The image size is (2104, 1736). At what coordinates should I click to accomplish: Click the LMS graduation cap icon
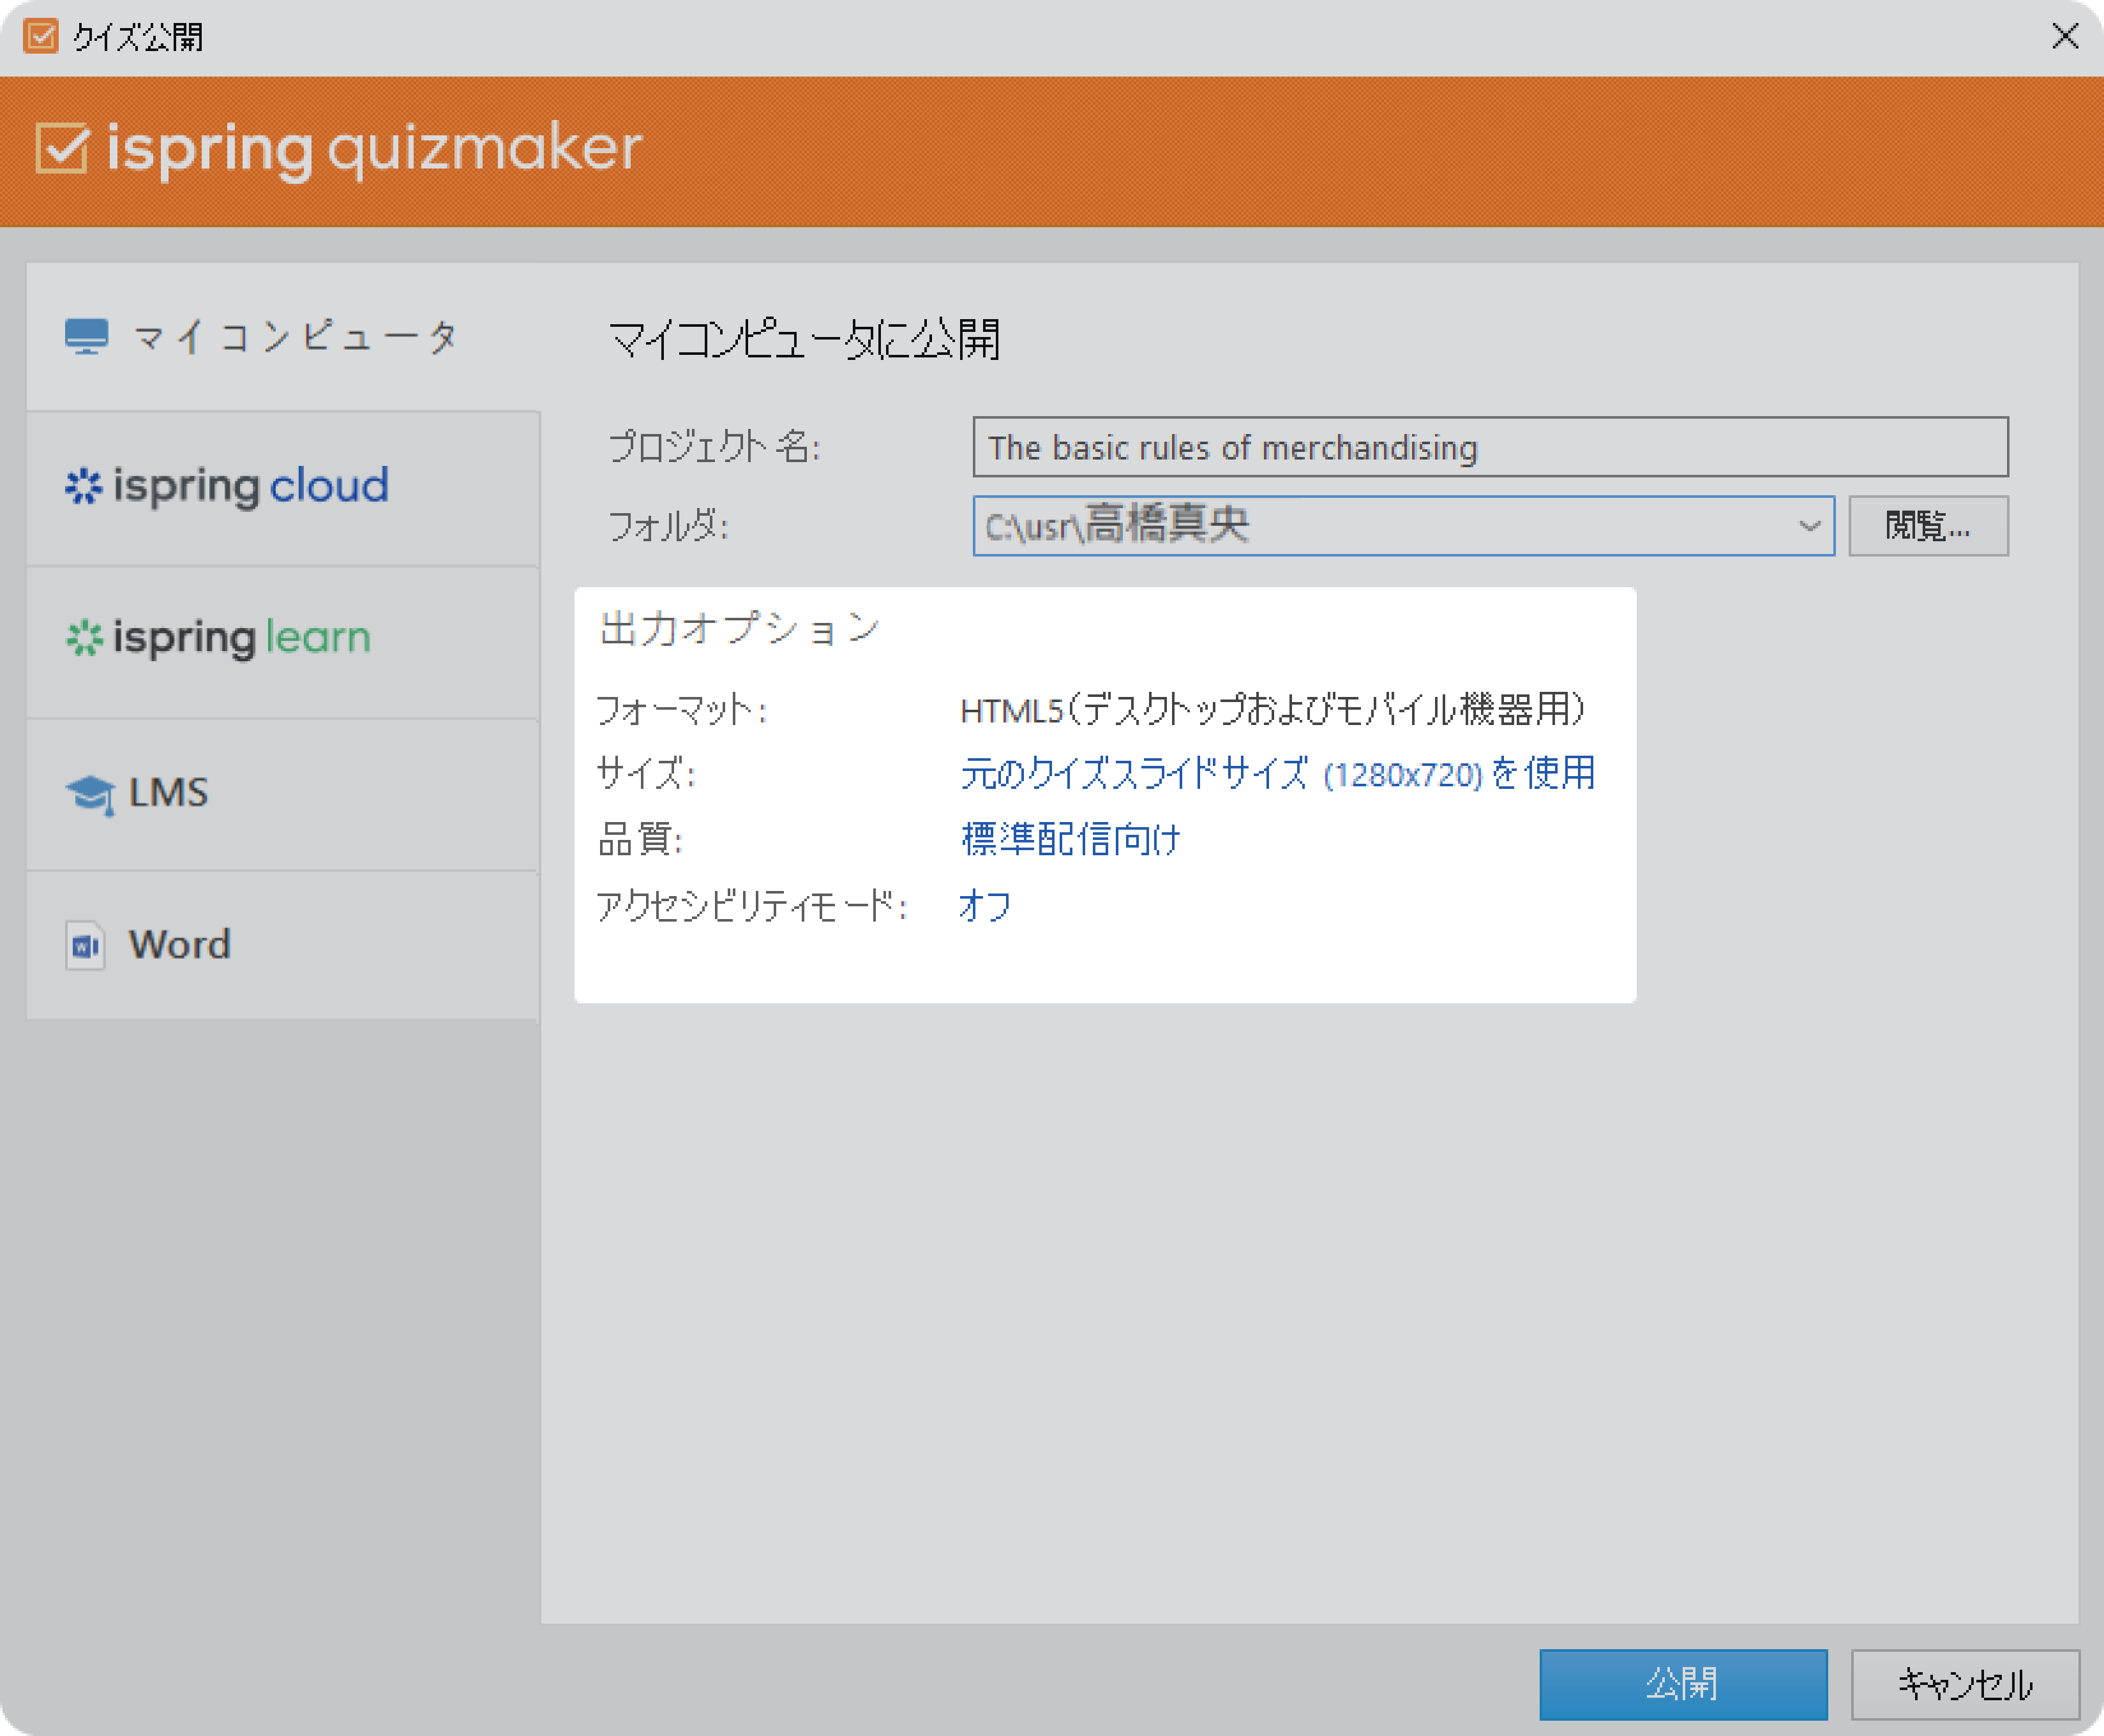[x=90, y=795]
